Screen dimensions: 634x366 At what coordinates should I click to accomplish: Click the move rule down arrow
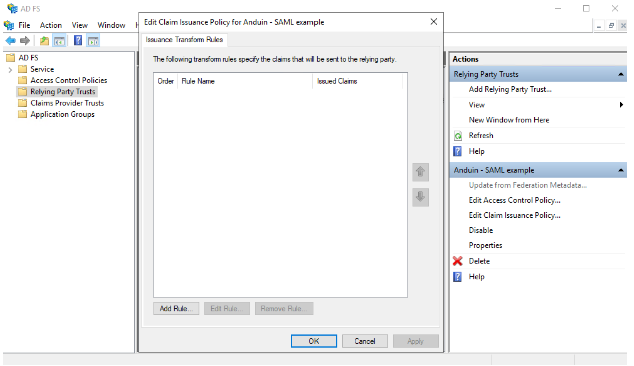[x=421, y=197]
